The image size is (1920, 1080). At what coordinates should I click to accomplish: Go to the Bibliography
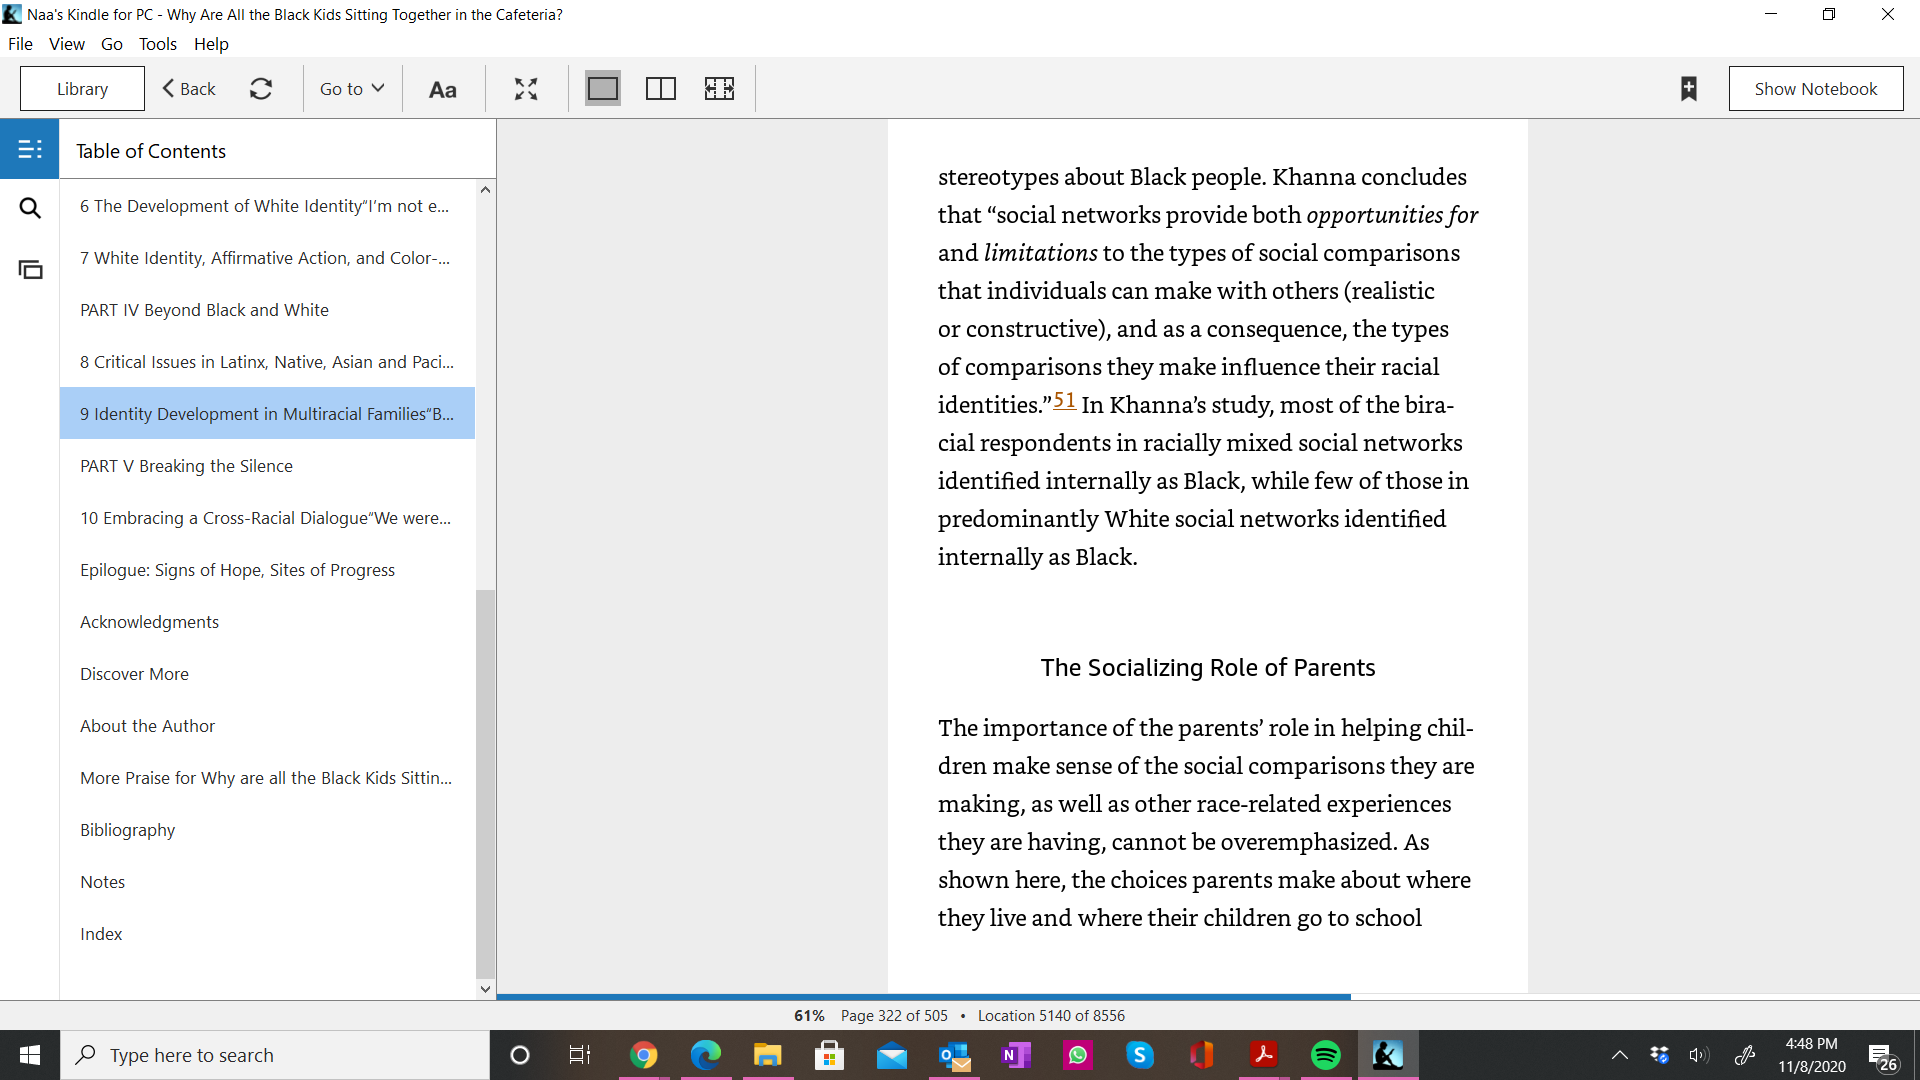coord(267,830)
